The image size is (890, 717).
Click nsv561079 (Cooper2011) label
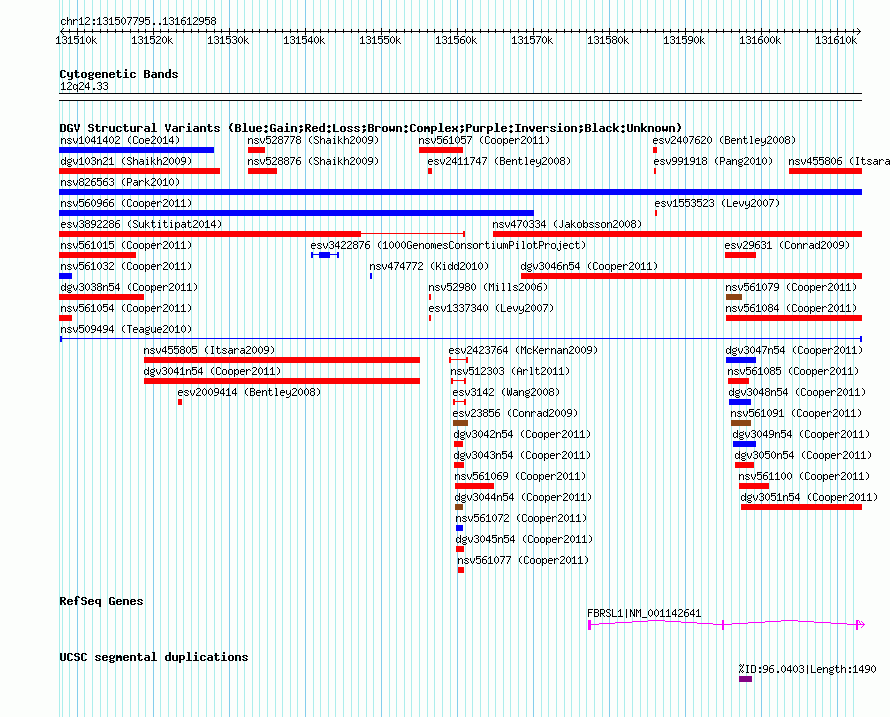point(791,287)
